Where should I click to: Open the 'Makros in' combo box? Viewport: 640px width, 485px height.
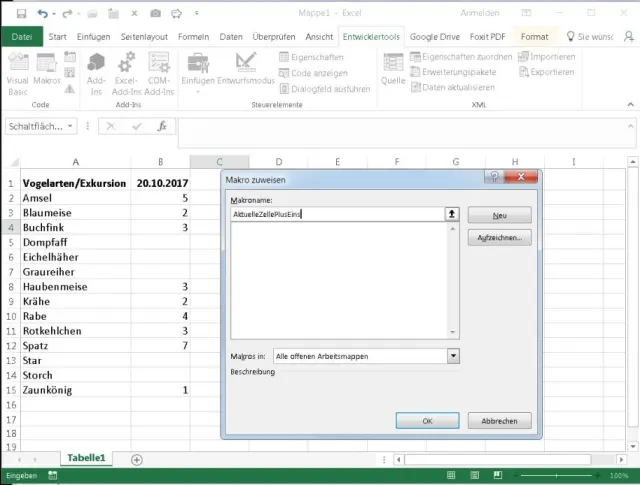tap(452, 355)
